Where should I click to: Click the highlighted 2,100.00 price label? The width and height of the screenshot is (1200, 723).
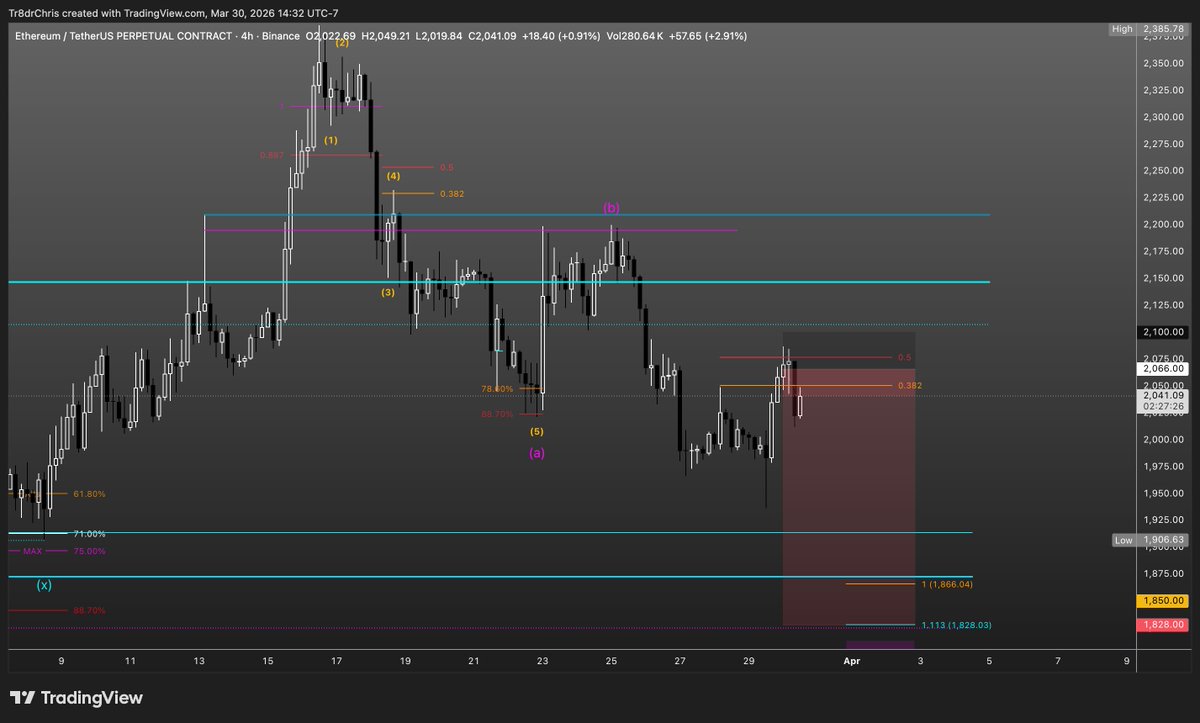click(x=1162, y=332)
